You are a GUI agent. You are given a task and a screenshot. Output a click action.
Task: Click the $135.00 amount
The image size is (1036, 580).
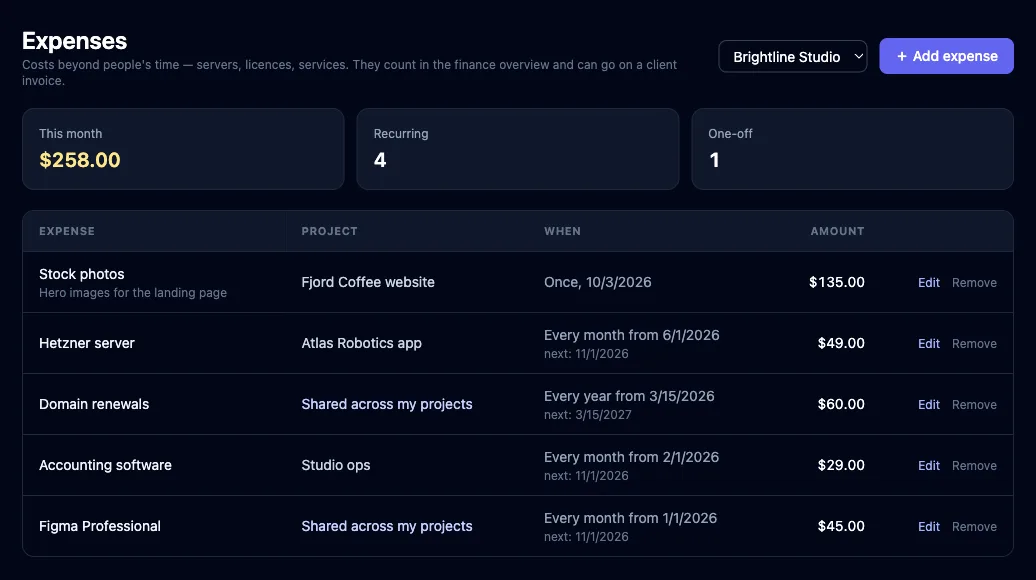(836, 282)
